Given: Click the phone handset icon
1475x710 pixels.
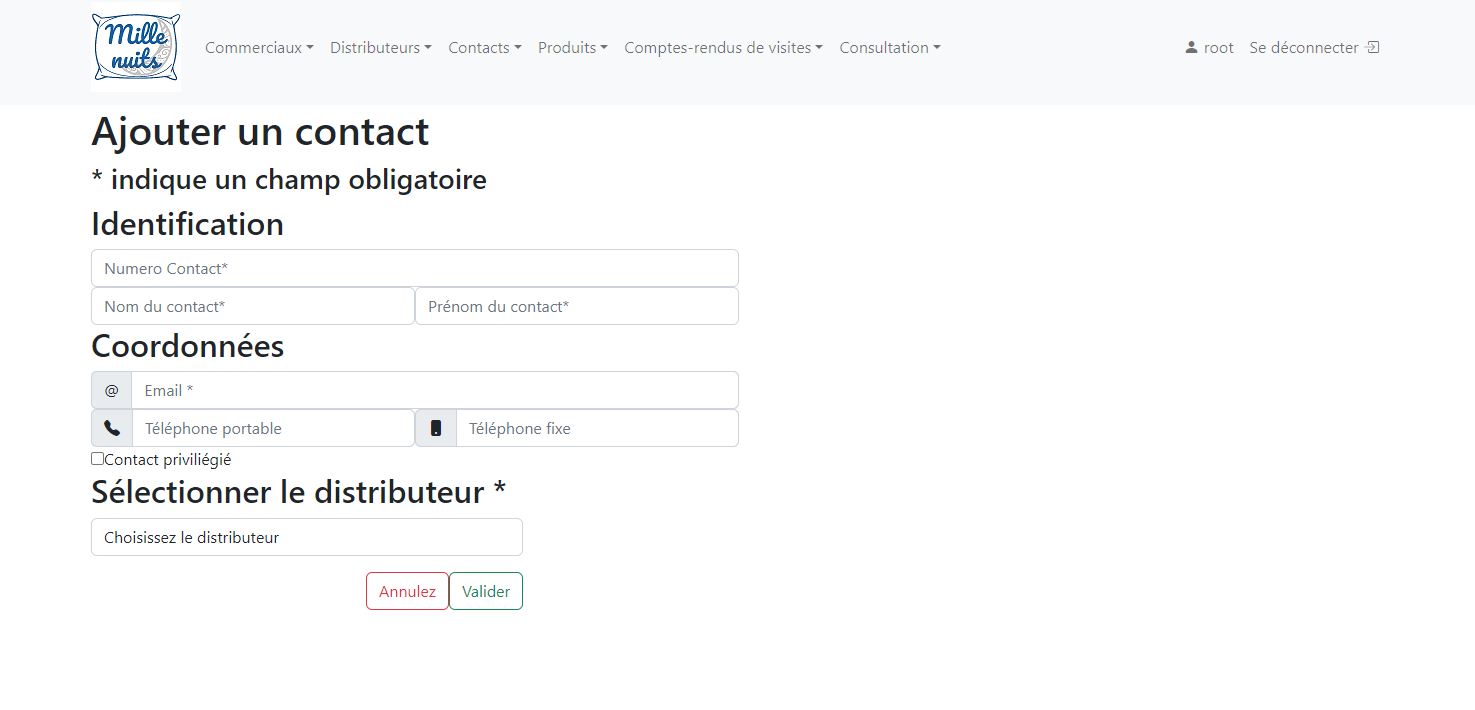Looking at the screenshot, I should pyautogui.click(x=112, y=428).
